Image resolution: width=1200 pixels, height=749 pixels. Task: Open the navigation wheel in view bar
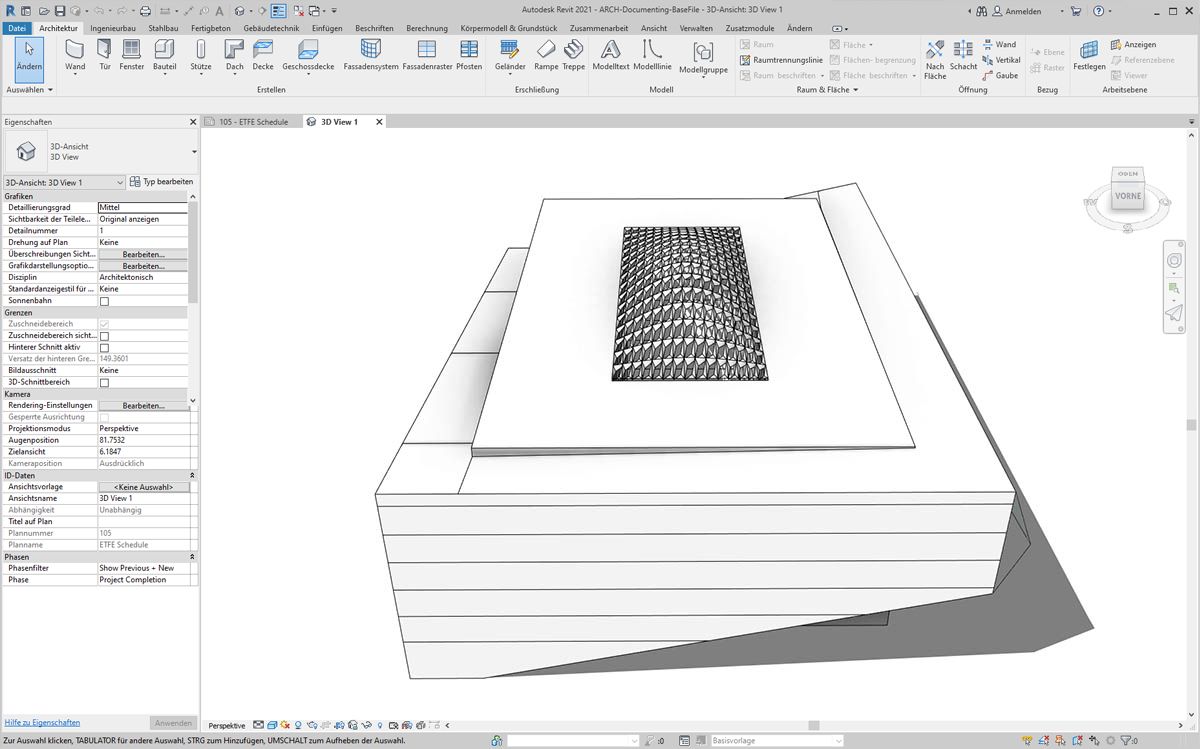pos(1174,260)
